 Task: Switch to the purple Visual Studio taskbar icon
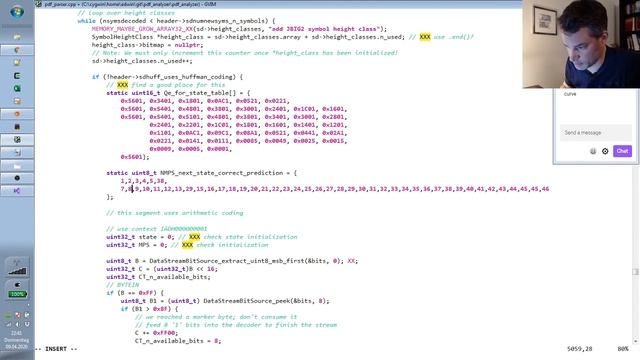click(x=17, y=191)
